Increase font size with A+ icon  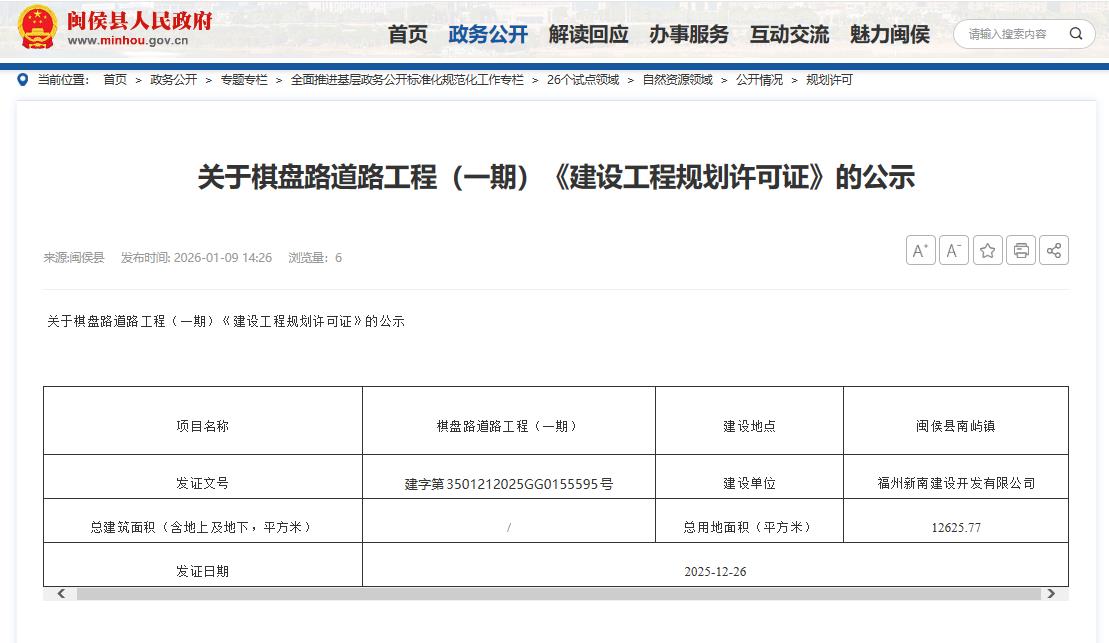[x=920, y=250]
